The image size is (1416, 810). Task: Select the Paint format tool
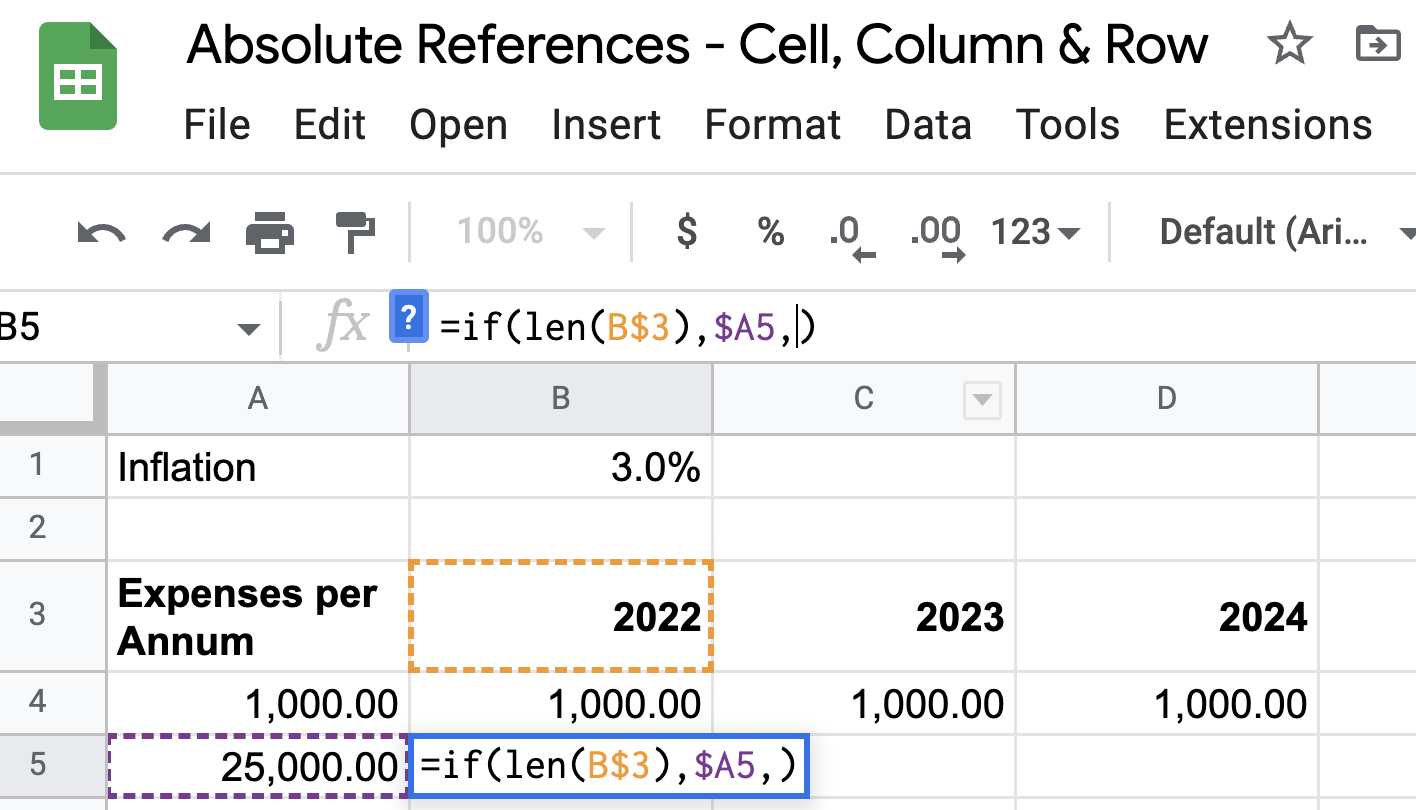[x=355, y=231]
